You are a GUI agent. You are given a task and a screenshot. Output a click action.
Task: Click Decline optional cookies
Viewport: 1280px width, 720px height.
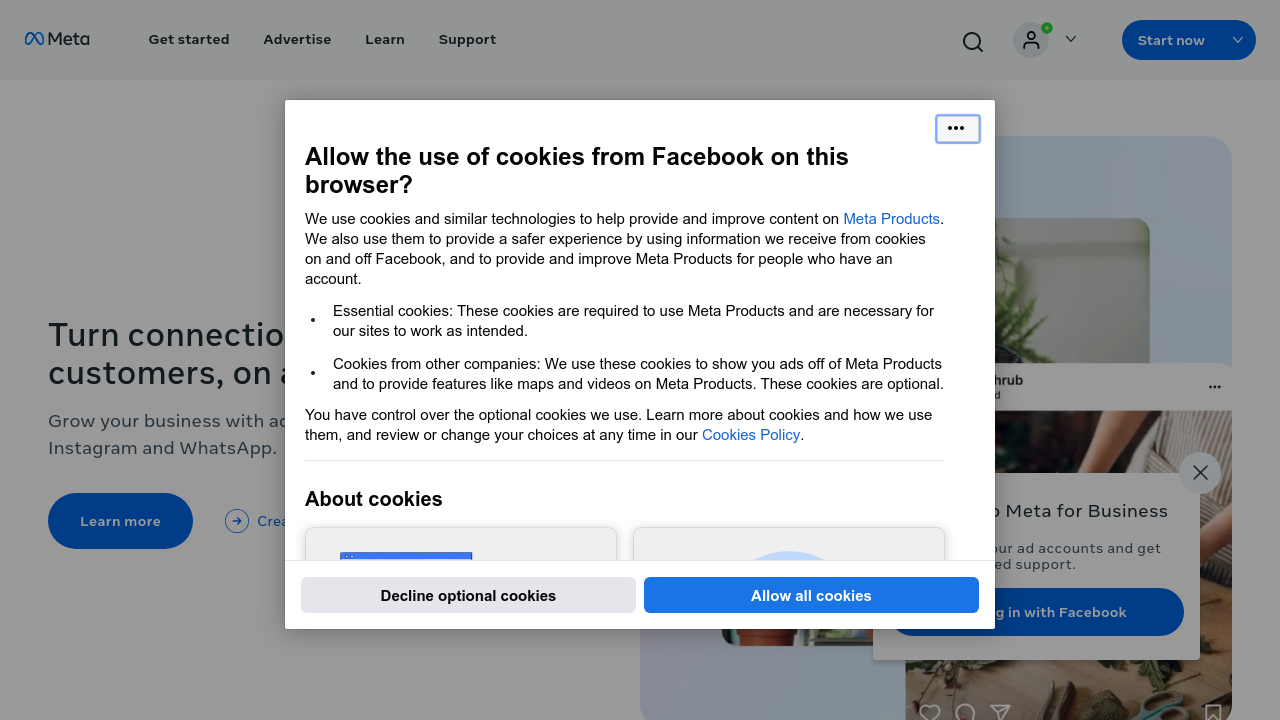468,595
